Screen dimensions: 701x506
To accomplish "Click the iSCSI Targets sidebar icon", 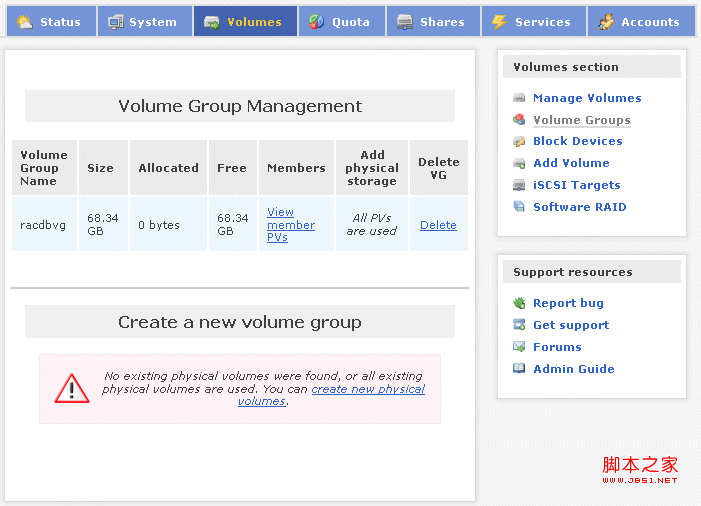I will (519, 185).
